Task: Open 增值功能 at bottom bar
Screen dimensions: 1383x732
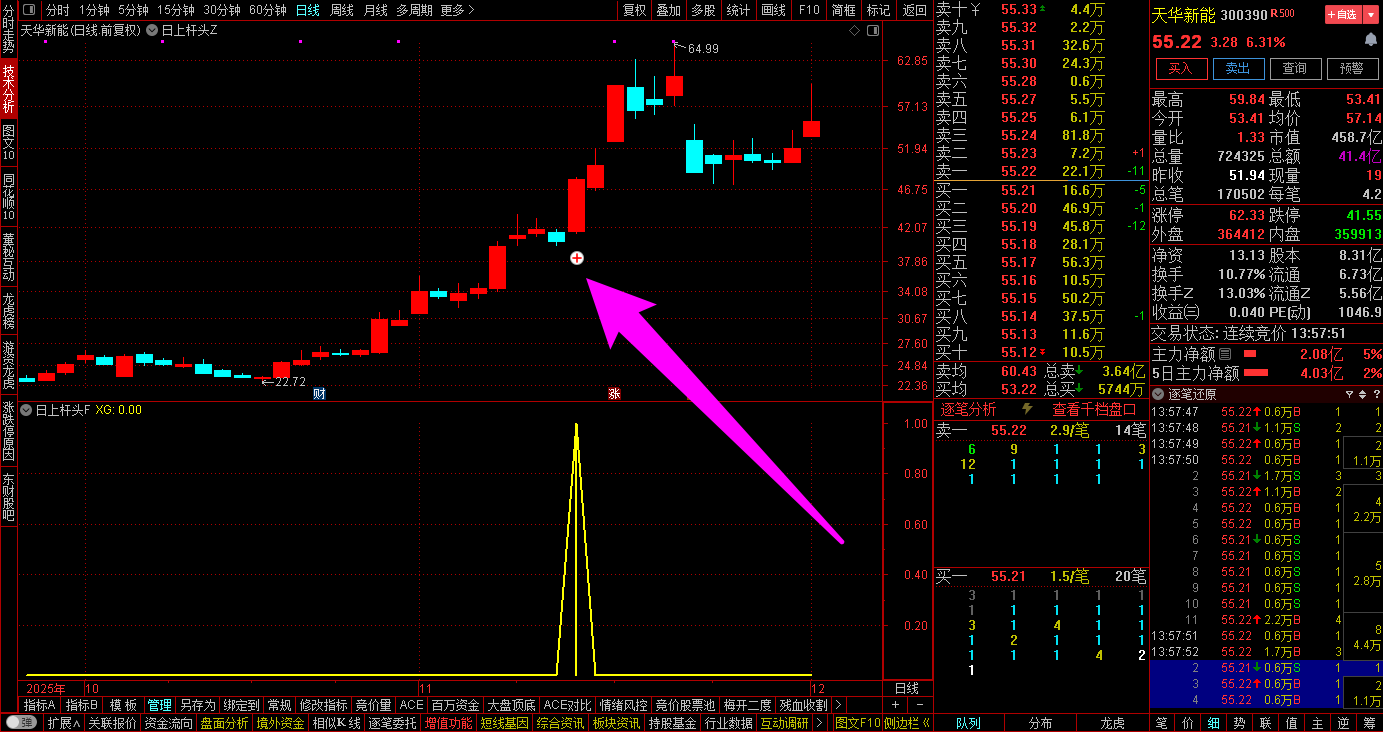Action: (x=449, y=722)
